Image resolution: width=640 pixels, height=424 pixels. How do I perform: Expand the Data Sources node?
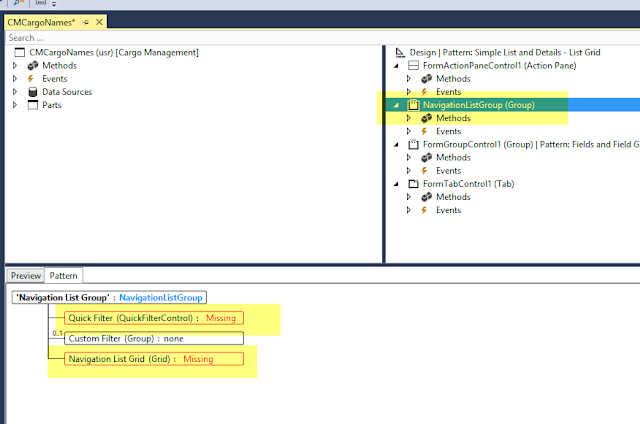15,91
